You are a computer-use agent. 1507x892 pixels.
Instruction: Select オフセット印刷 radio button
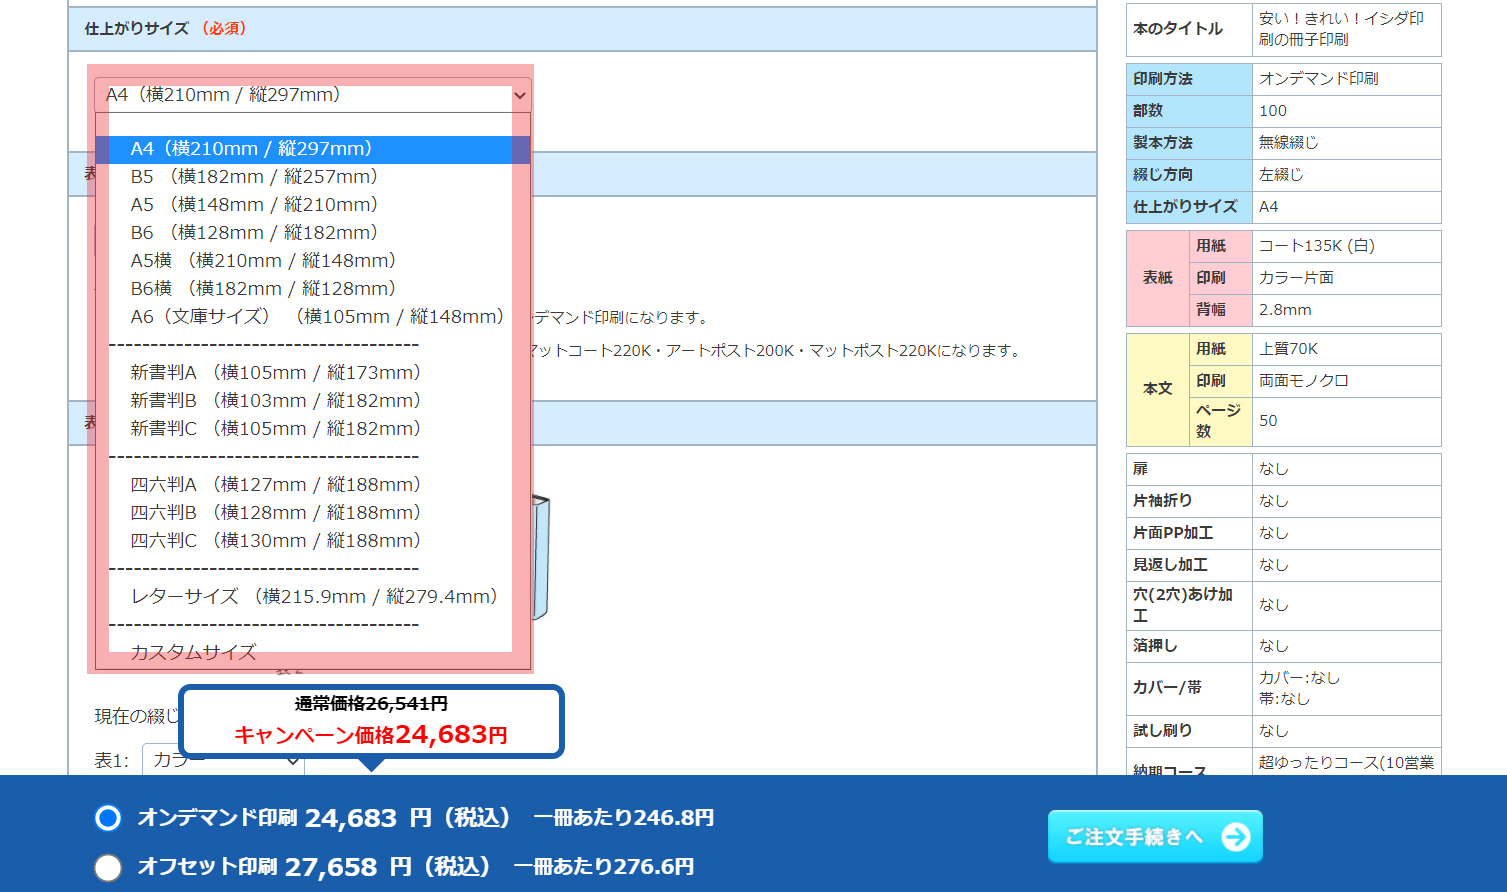(x=108, y=867)
